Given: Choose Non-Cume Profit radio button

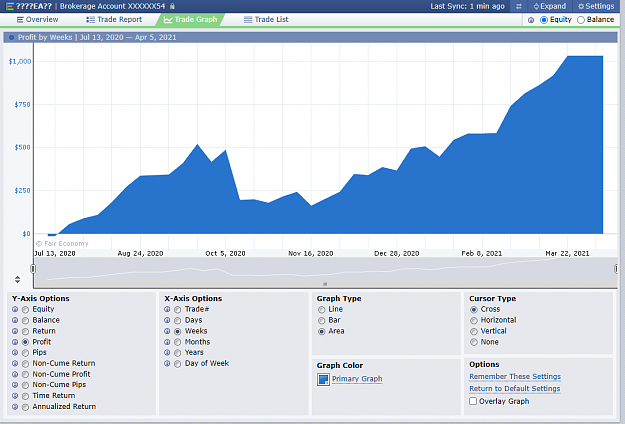Looking at the screenshot, I should point(26,374).
